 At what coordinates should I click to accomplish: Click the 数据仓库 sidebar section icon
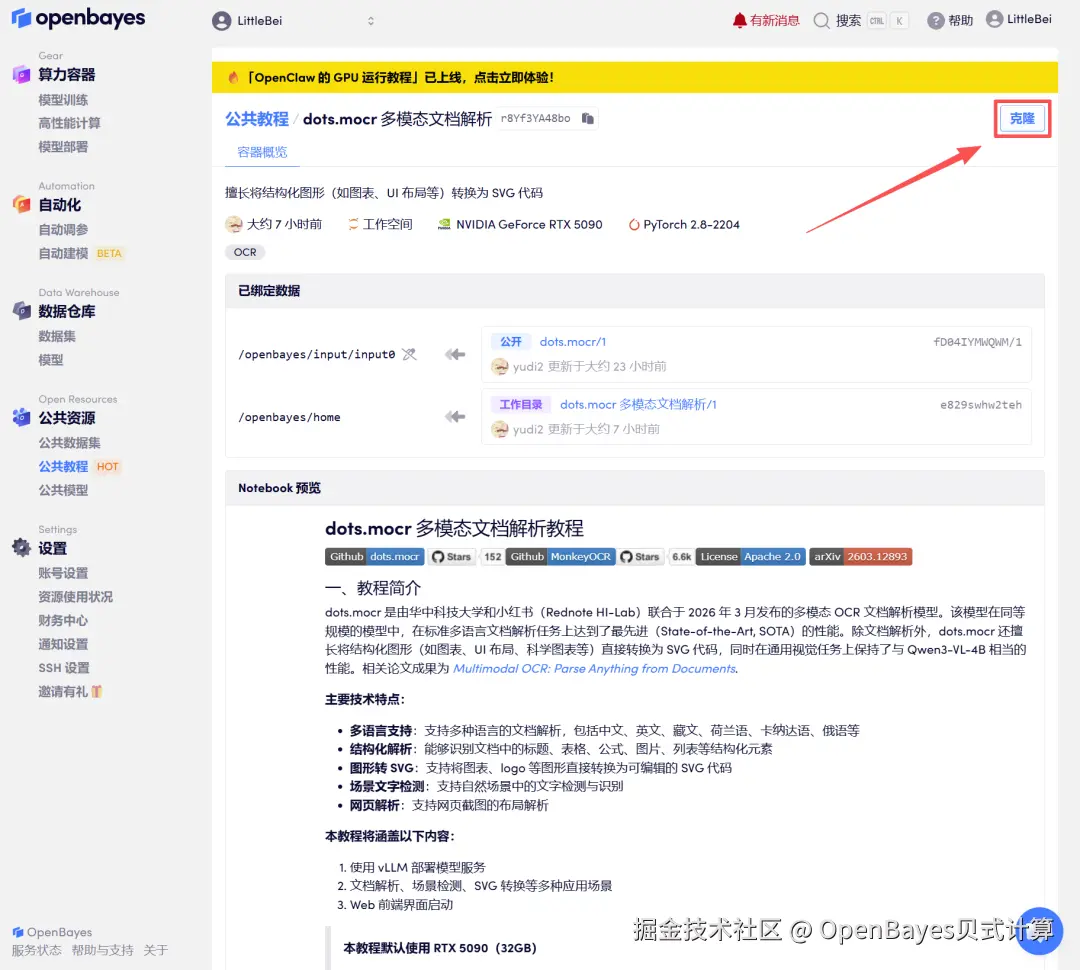click(x=21, y=311)
